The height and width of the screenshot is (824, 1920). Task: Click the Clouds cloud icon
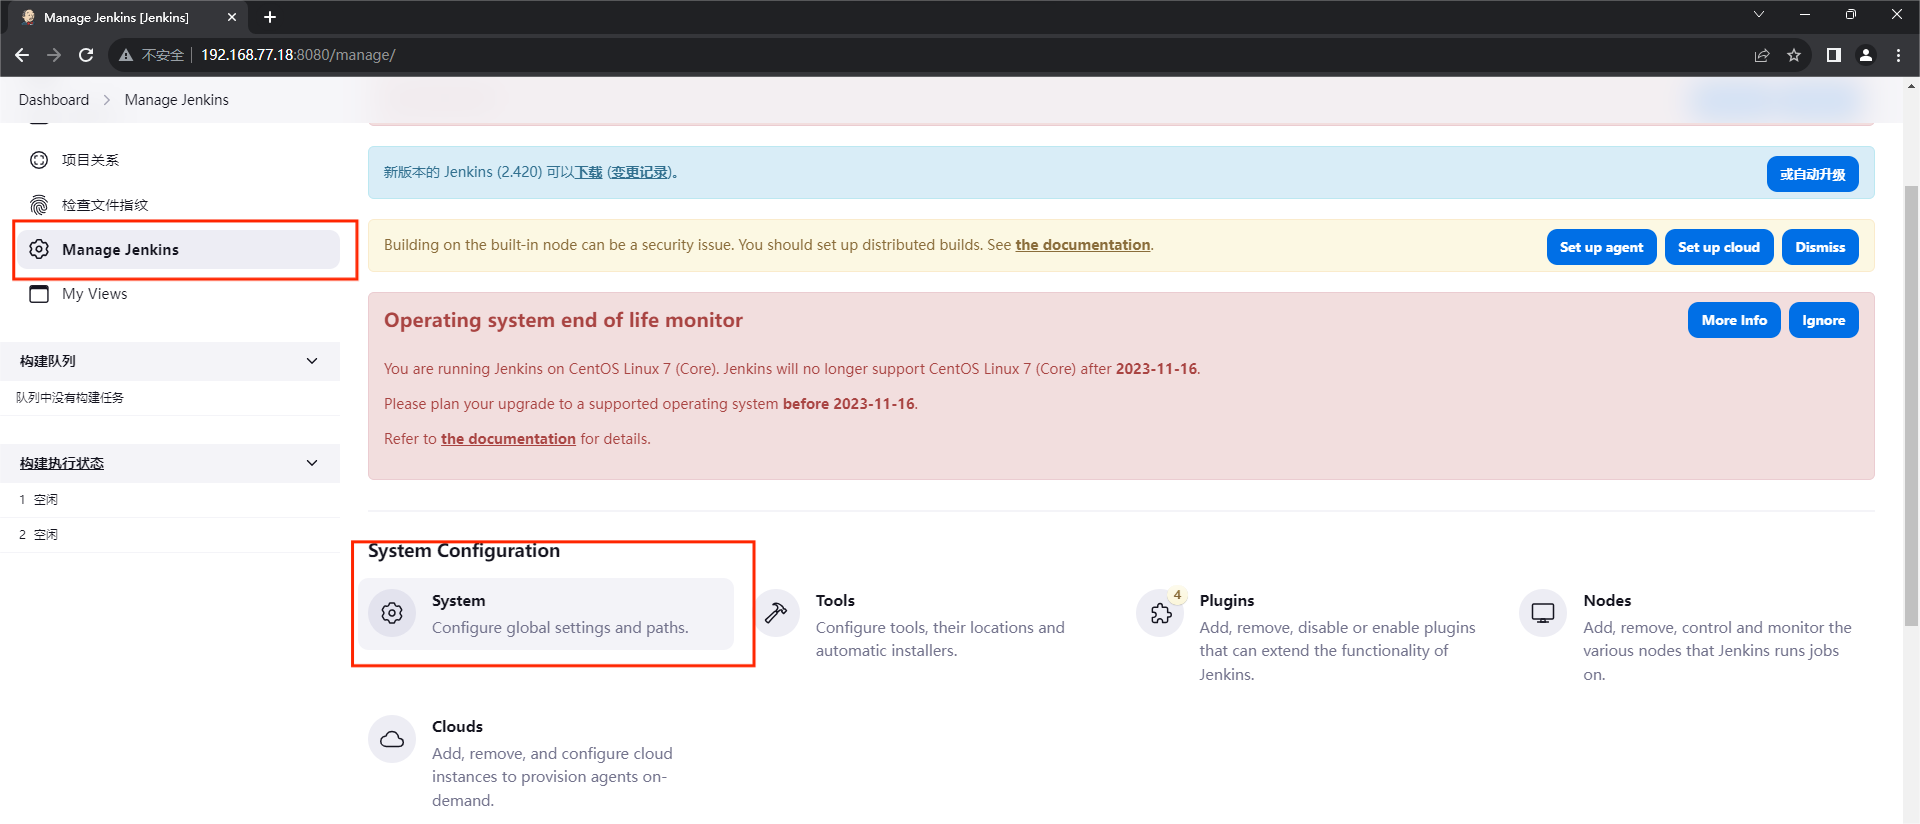click(392, 739)
